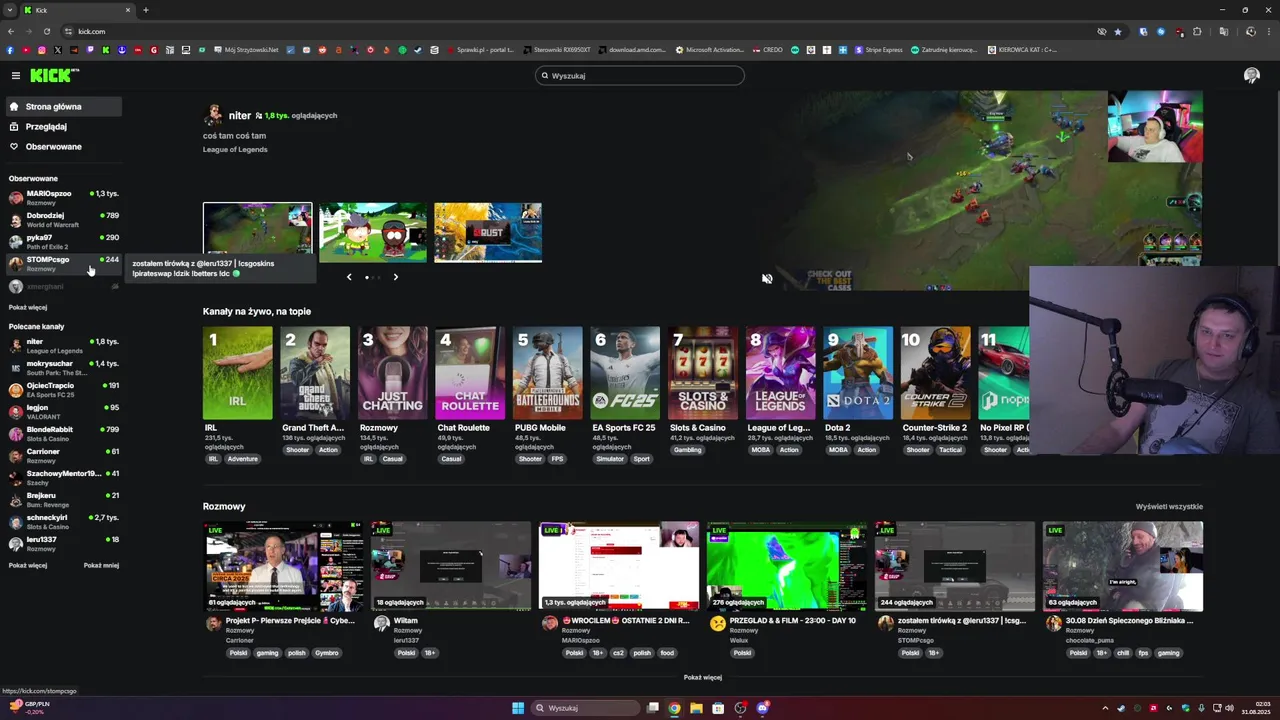Show previous featured stream carousel arrow
Viewport: 1280px width, 720px height.
point(349,277)
